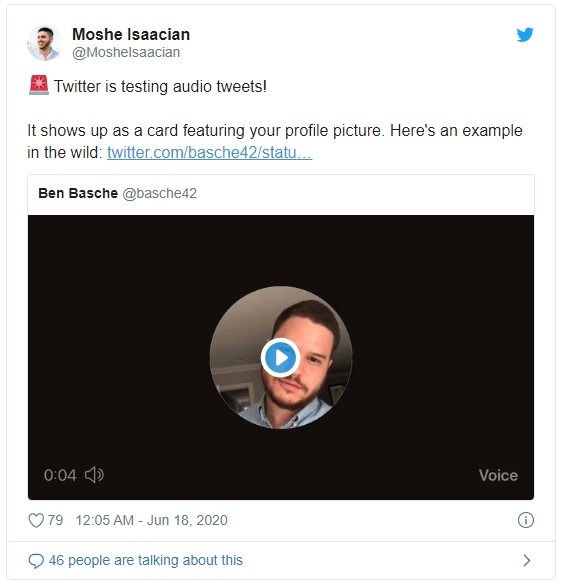Open Moshe Isaacian's profile picture
The image size is (562, 588).
click(44, 43)
